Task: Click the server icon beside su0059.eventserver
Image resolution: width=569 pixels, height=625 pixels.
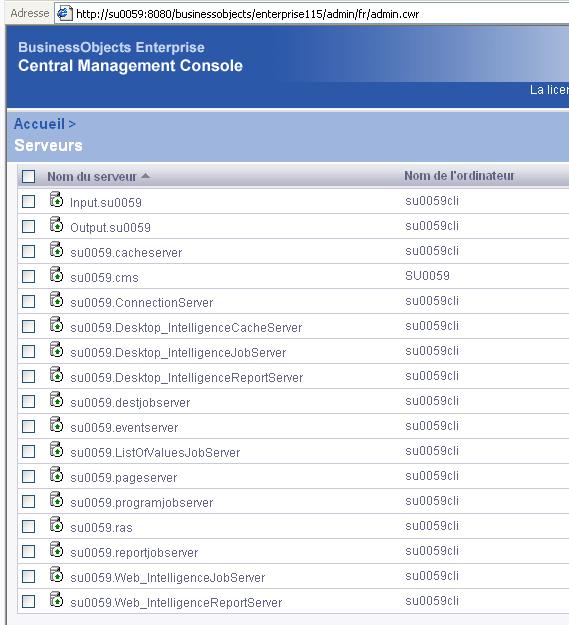Action: tap(56, 425)
